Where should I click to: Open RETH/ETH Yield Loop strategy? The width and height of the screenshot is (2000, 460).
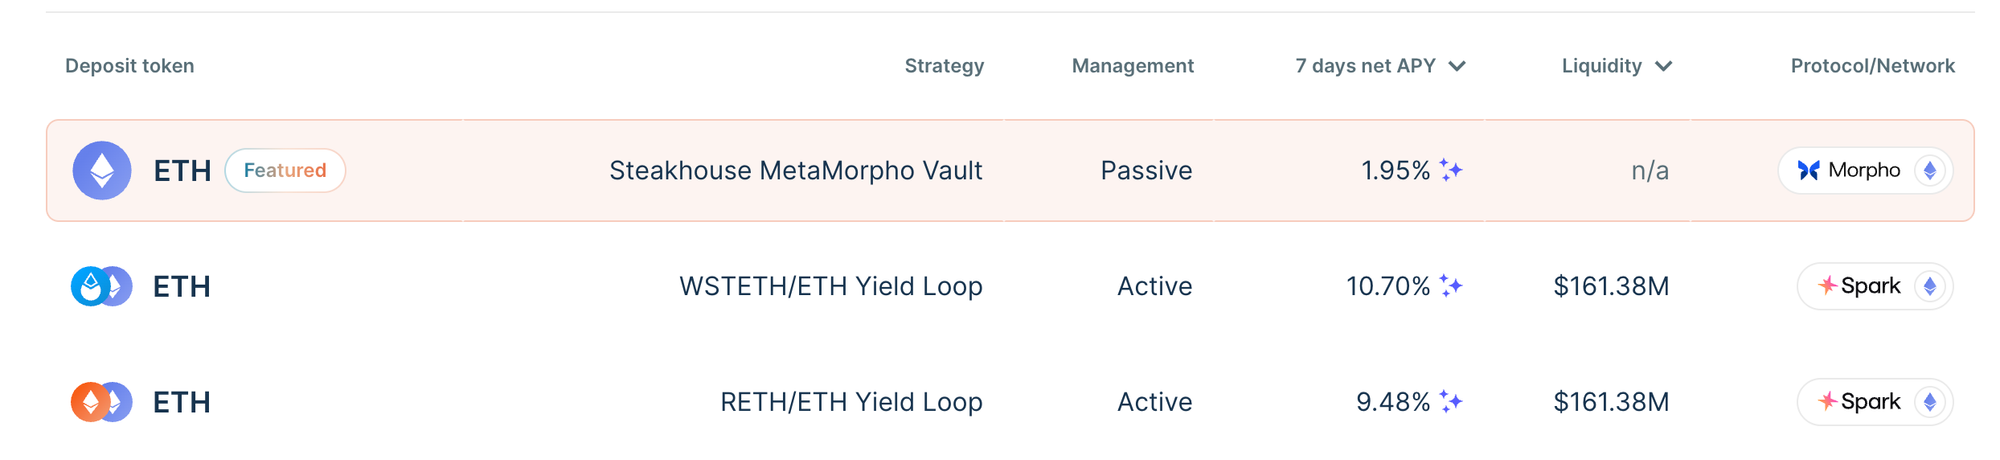click(852, 402)
